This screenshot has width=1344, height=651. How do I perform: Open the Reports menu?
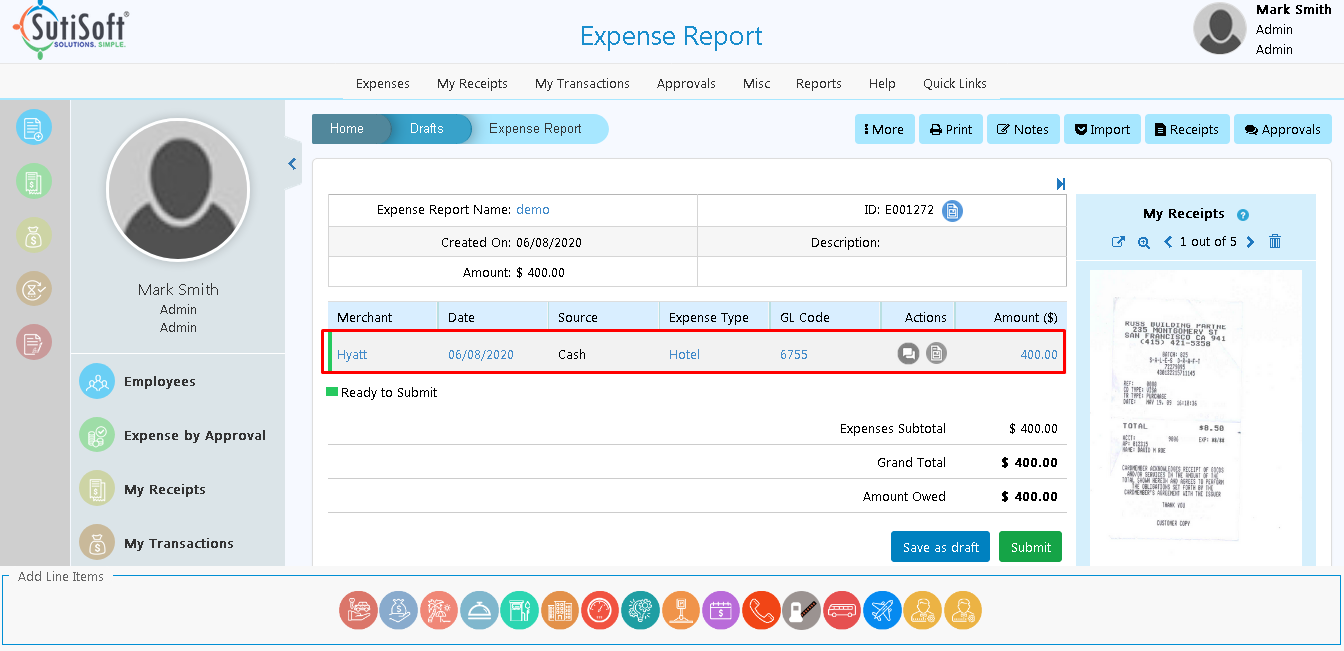pyautogui.click(x=819, y=84)
